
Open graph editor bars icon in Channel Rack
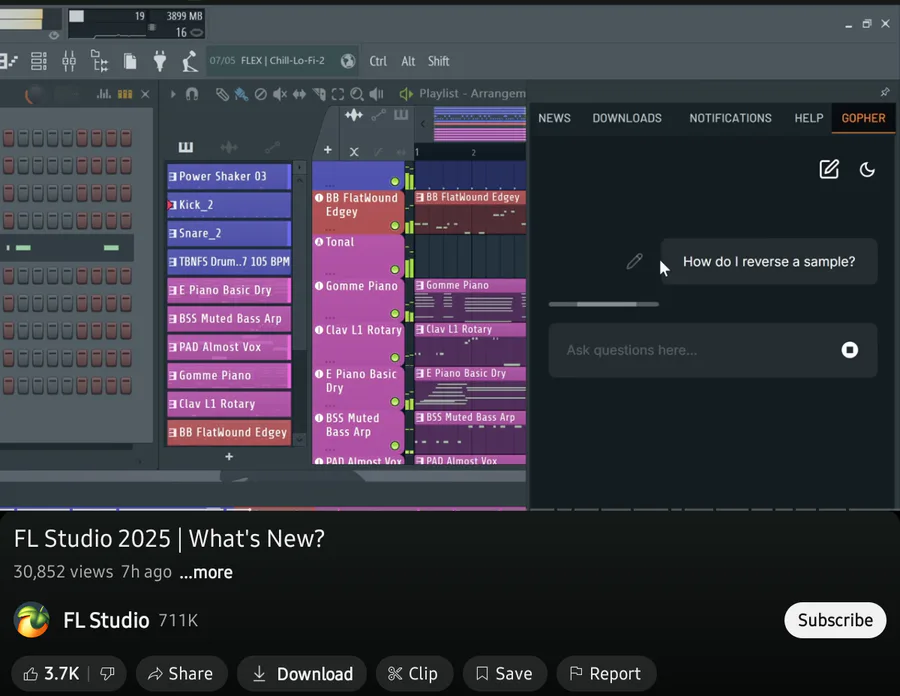coord(104,94)
